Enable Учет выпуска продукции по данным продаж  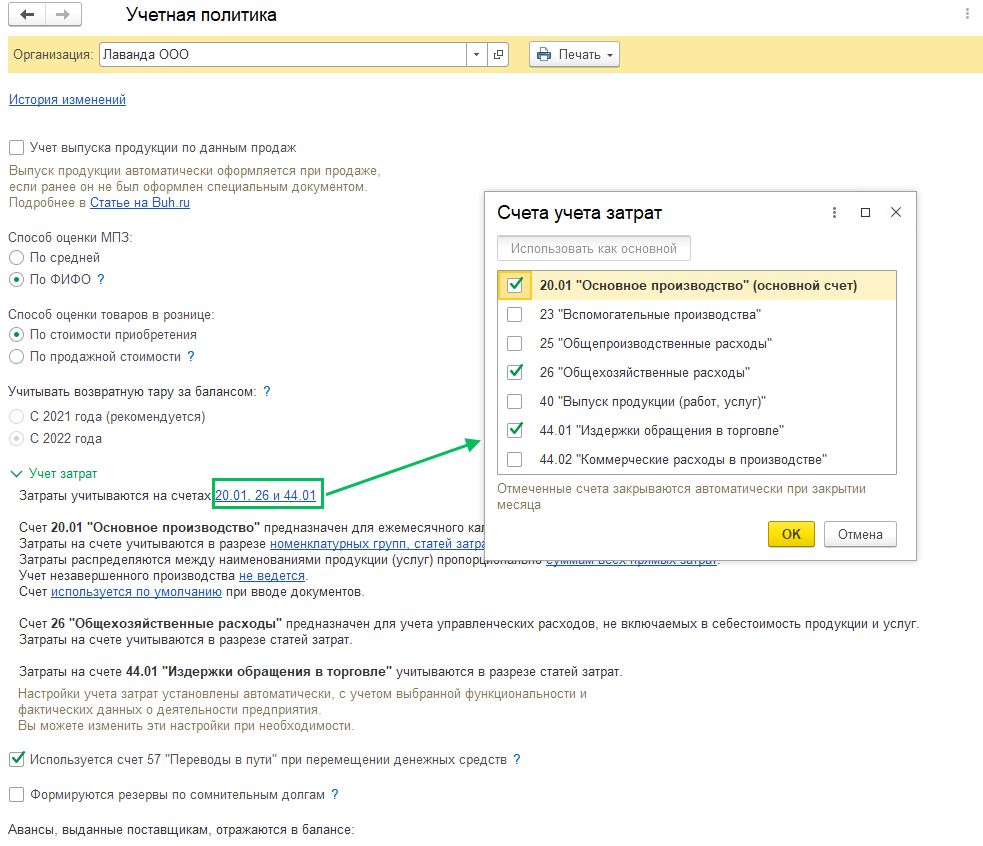[x=17, y=147]
